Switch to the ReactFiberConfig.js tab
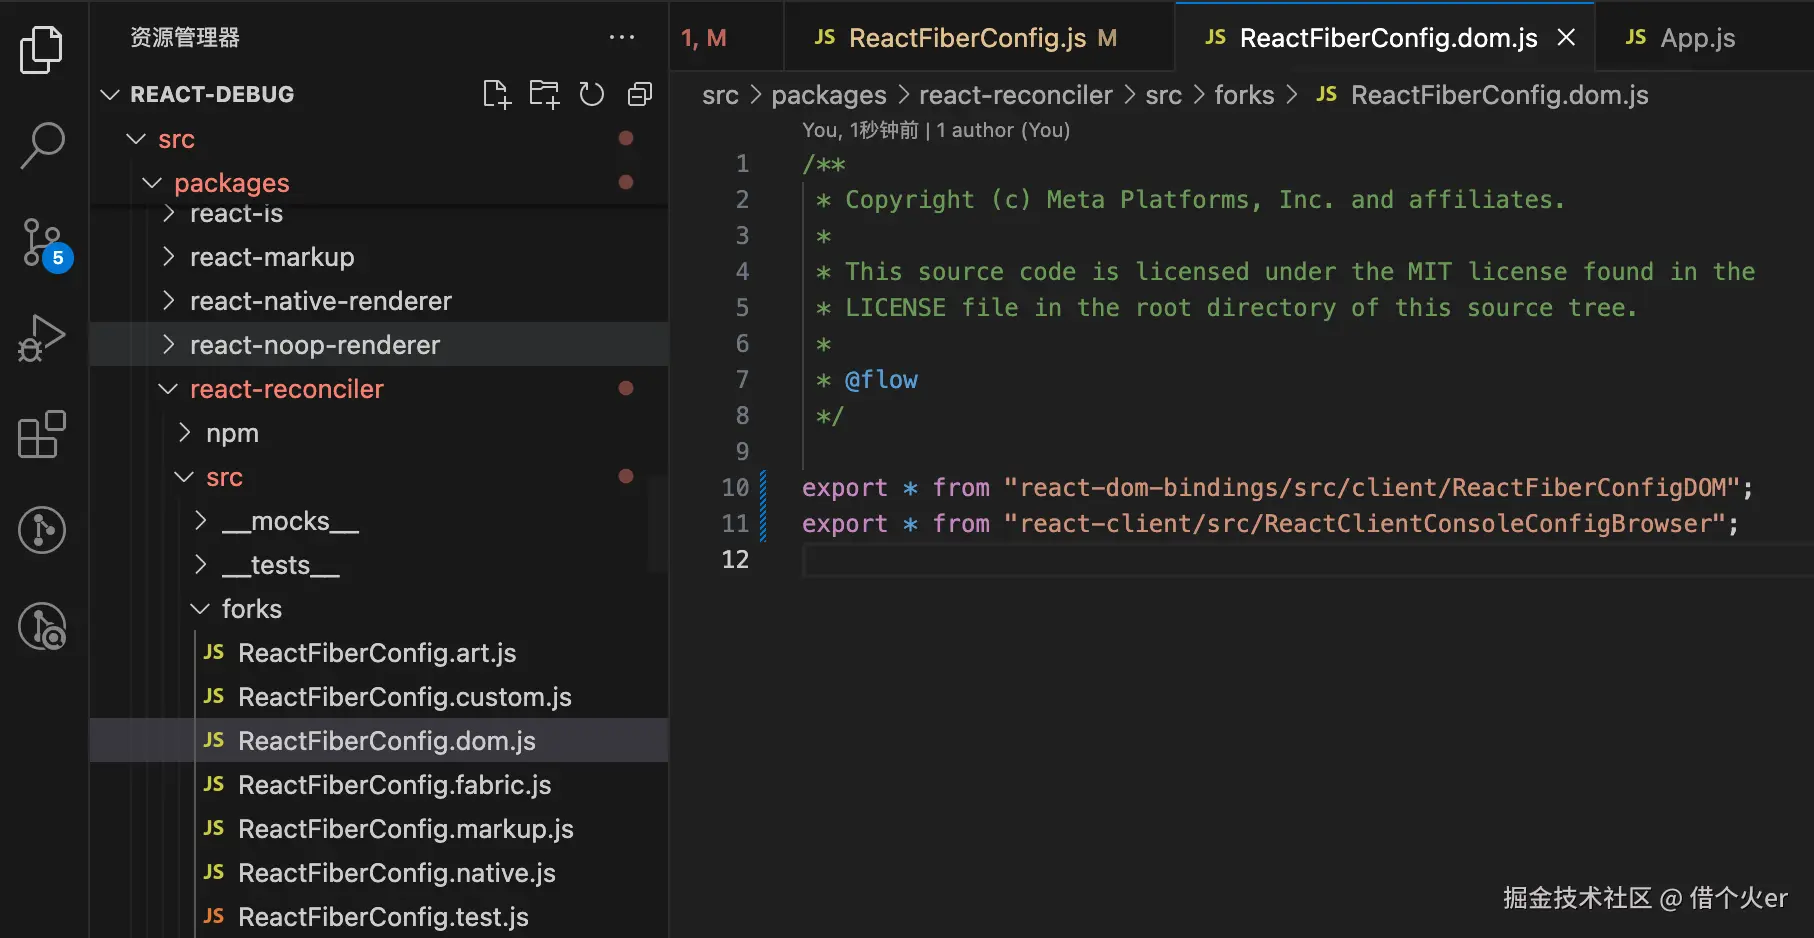The width and height of the screenshot is (1814, 938). 966,38
